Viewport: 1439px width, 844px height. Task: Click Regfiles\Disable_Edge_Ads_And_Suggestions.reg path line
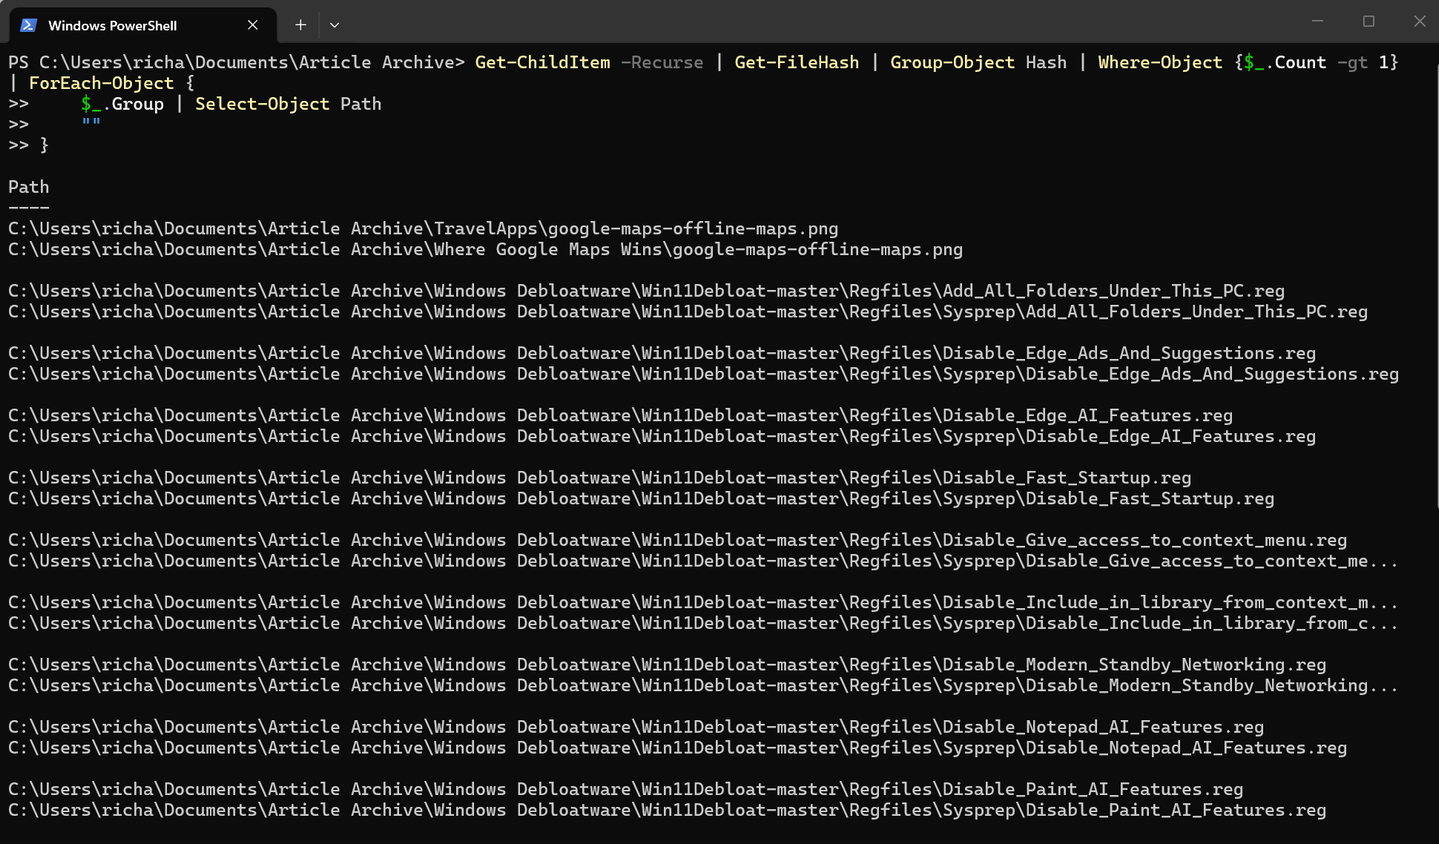[662, 353]
